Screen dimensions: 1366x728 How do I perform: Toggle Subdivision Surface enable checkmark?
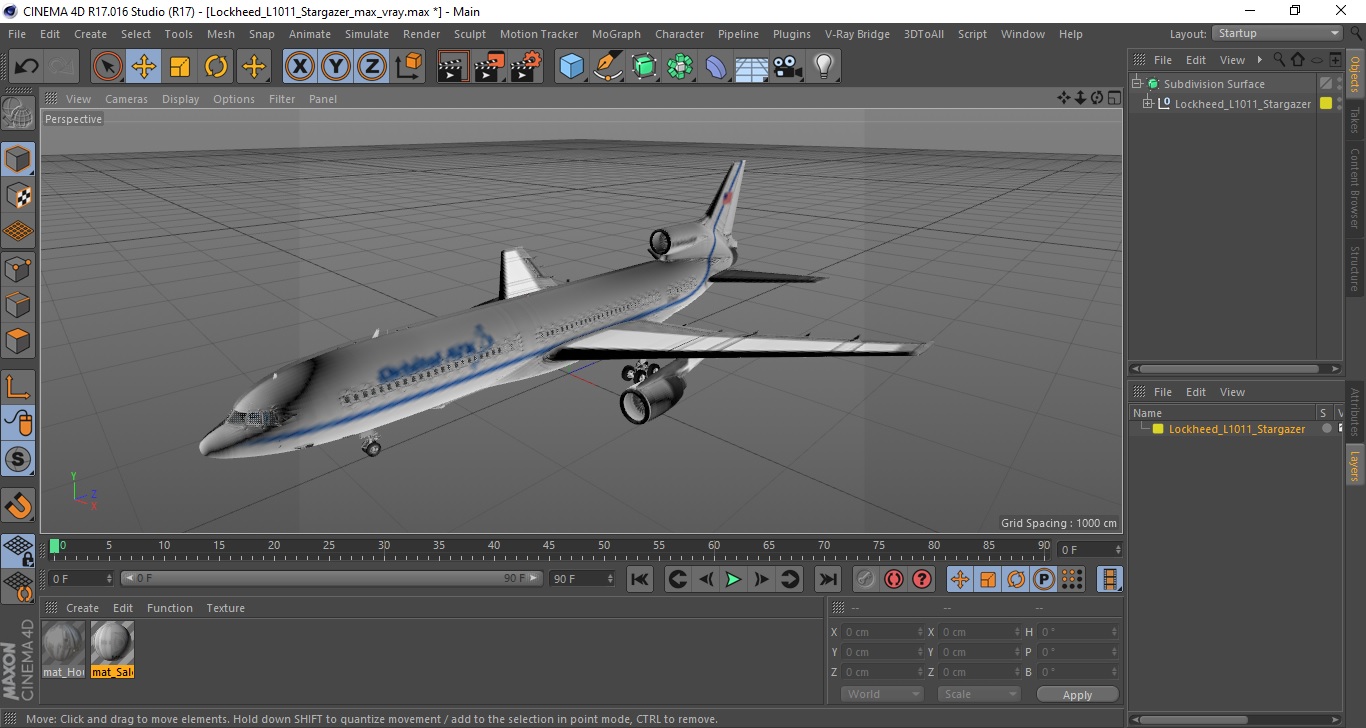pos(1326,84)
